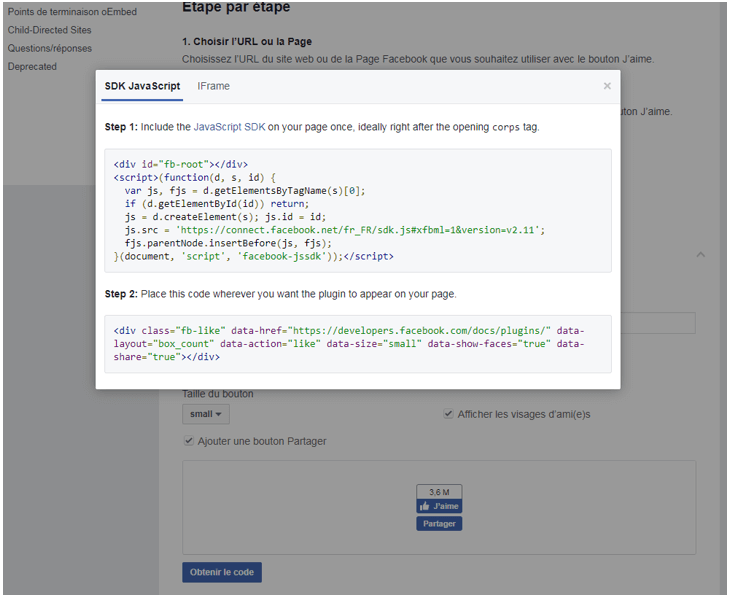Toggle Ajouter une bouton Partager checkbox
The height and width of the screenshot is (598, 730).
[189, 441]
